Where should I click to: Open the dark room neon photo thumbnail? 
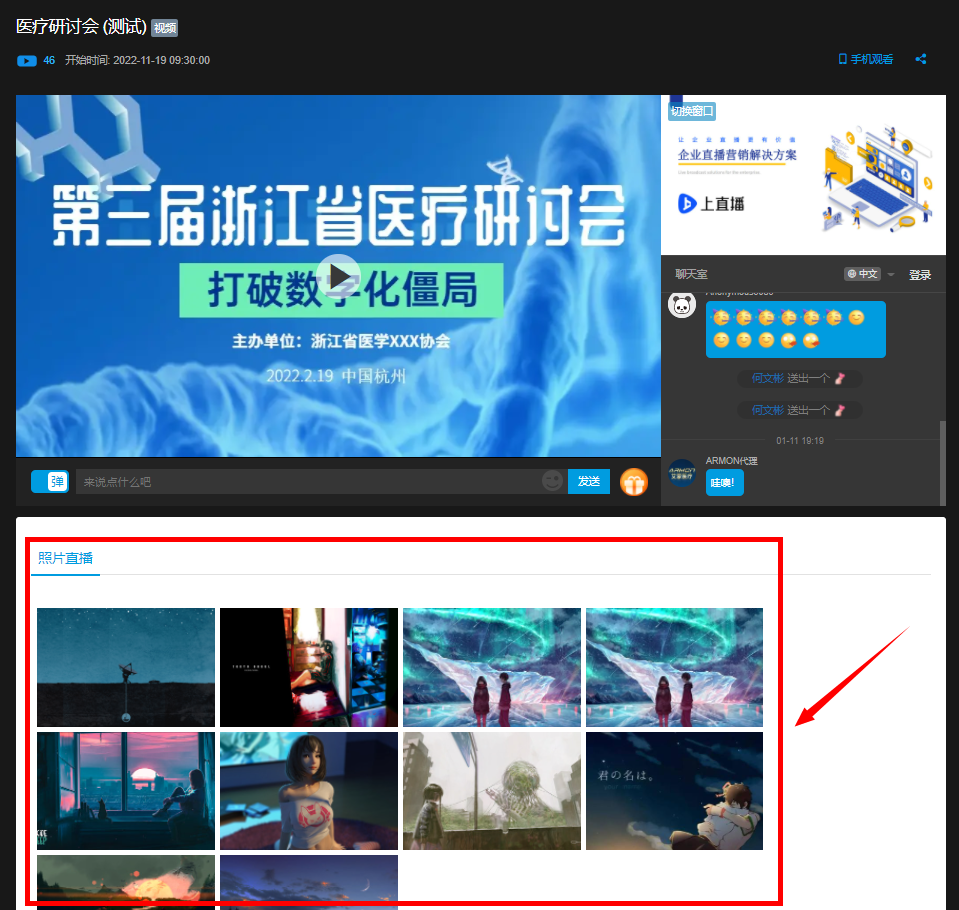click(309, 667)
